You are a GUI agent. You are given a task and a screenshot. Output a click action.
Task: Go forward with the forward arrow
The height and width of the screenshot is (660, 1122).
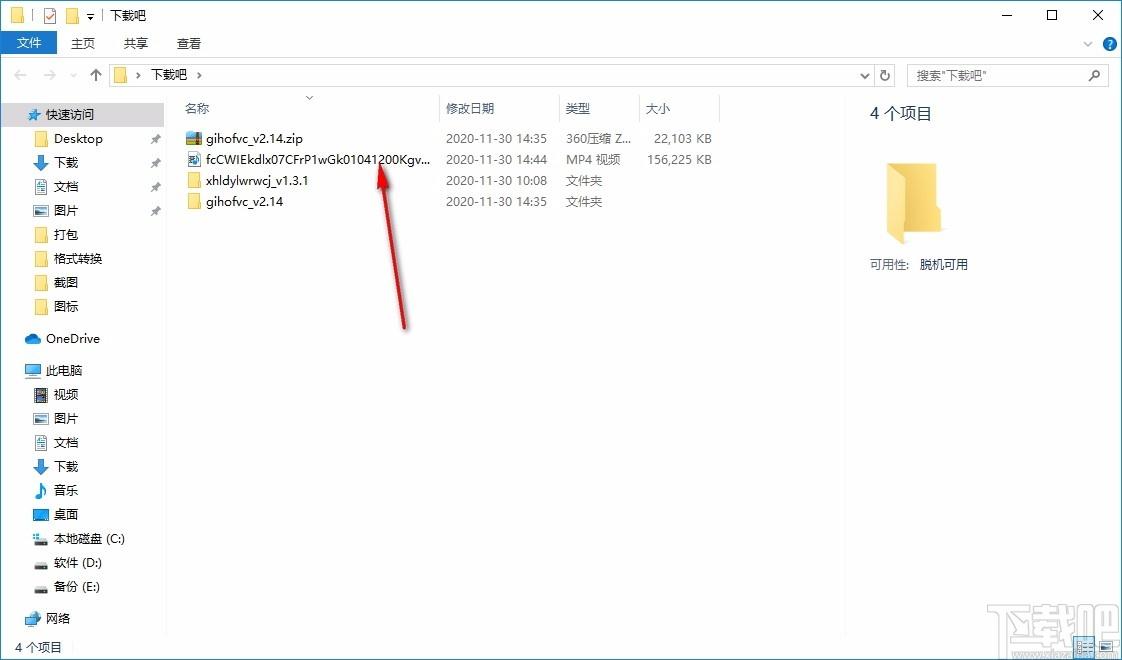[x=49, y=74]
